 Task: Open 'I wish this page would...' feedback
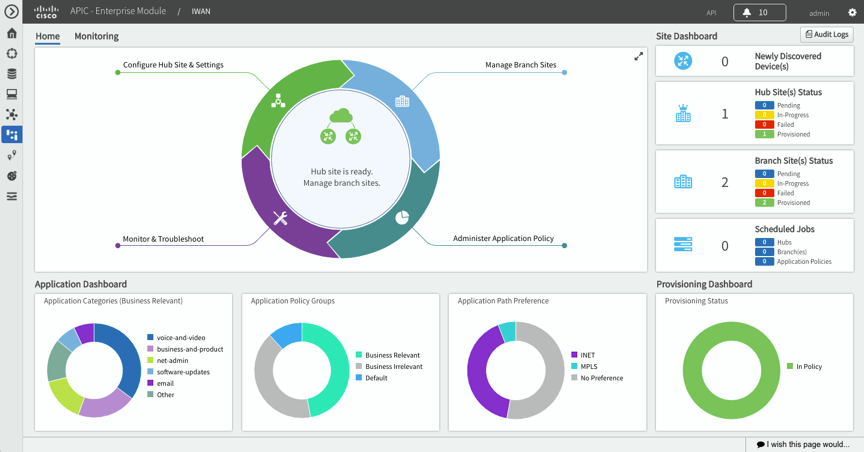click(x=803, y=444)
